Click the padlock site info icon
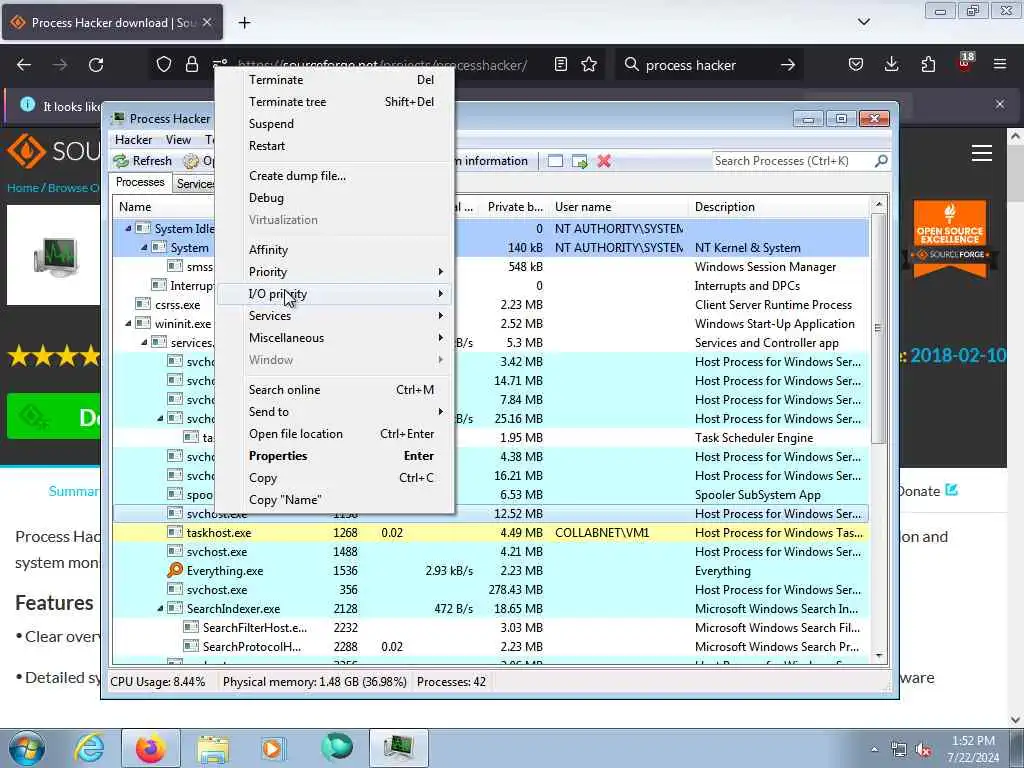 [x=191, y=65]
